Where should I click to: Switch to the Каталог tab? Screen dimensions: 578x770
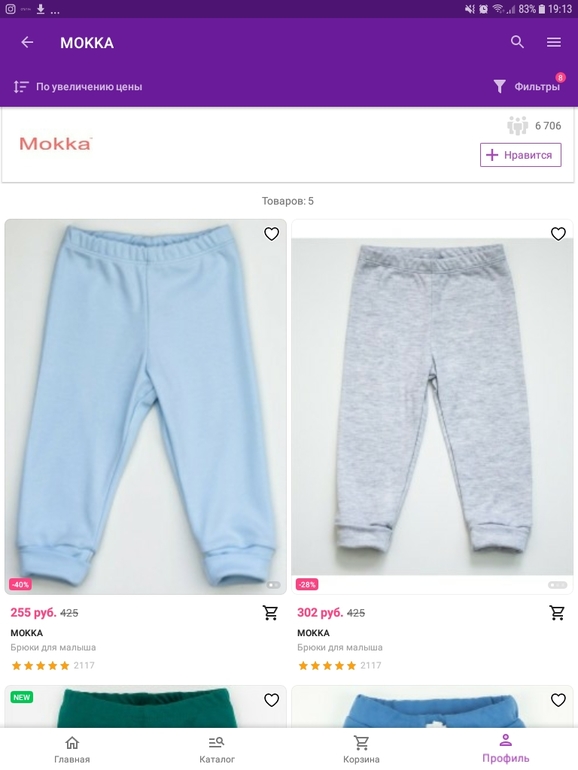pyautogui.click(x=217, y=749)
